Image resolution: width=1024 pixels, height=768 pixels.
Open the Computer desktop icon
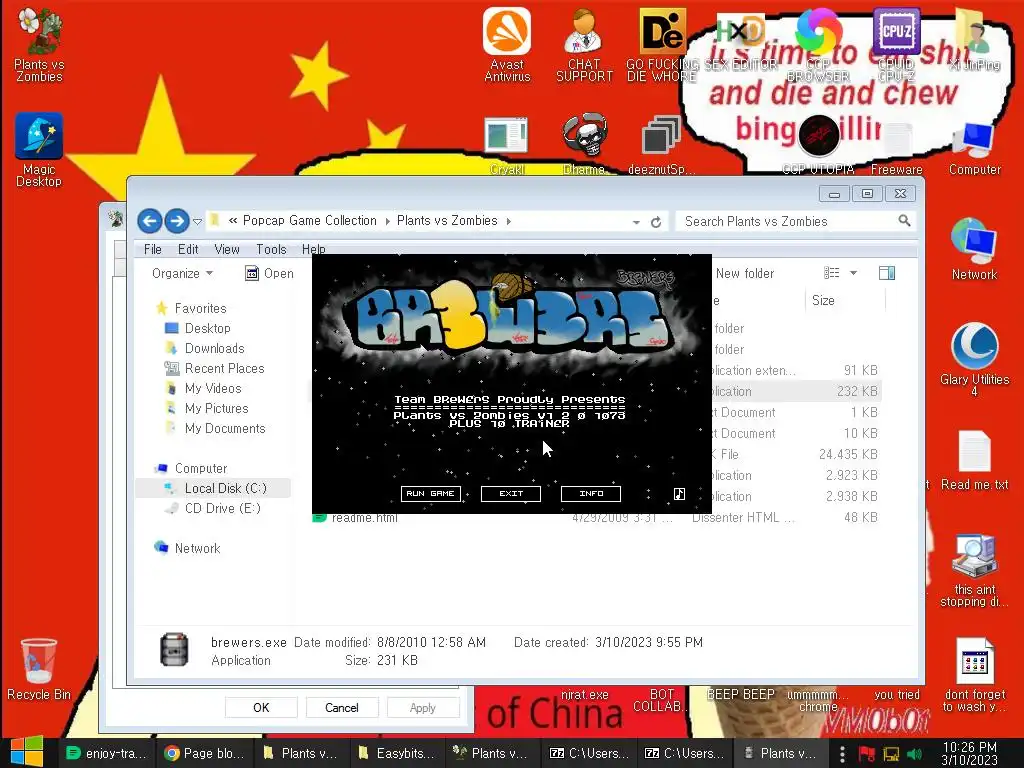pyautogui.click(x=974, y=147)
